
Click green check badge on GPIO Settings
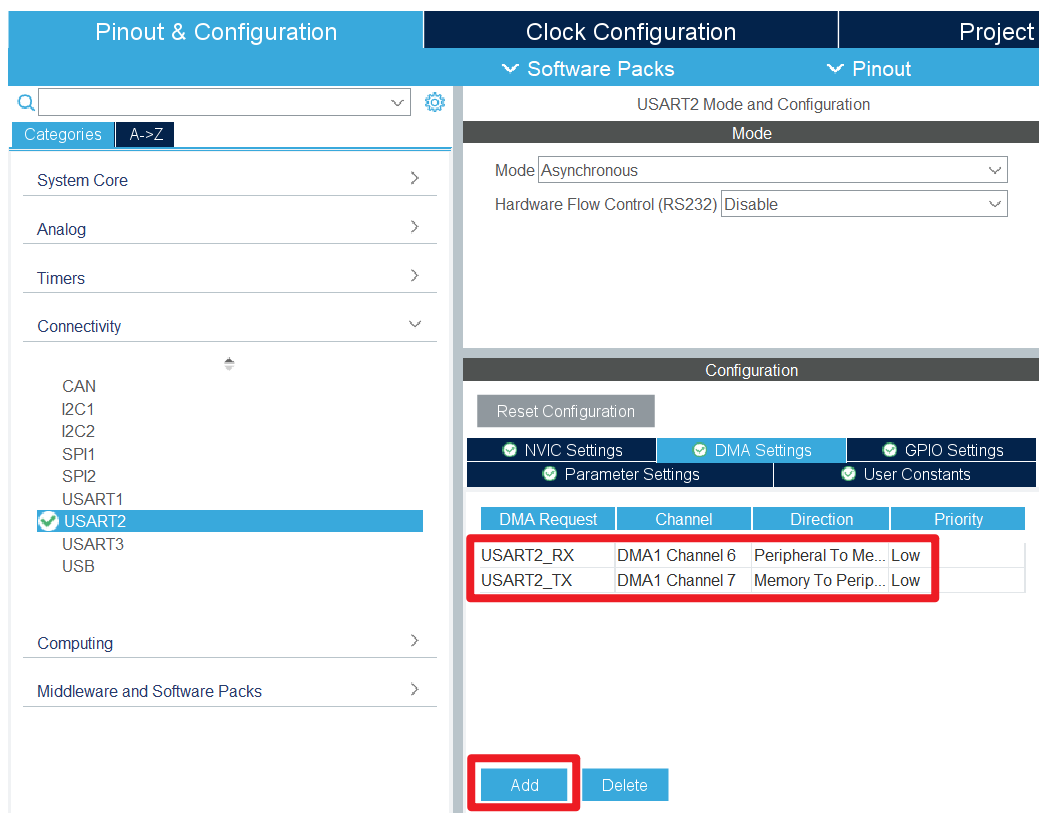tap(889, 450)
